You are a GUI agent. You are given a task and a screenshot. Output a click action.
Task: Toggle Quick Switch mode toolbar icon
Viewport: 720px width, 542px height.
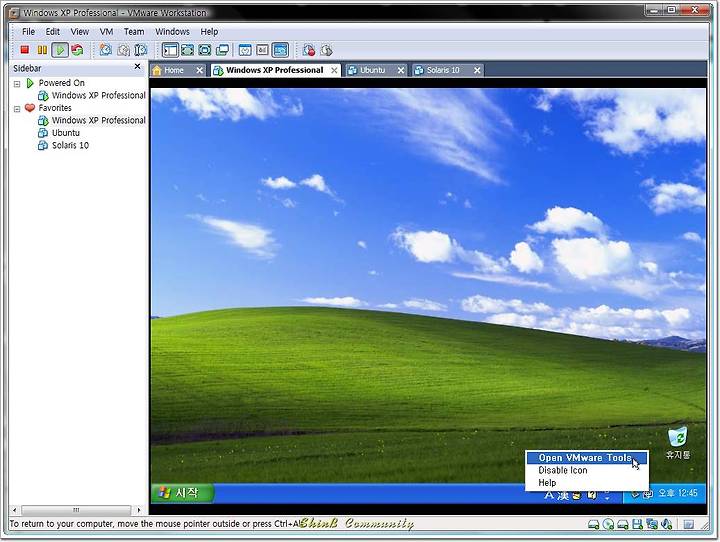click(x=187, y=50)
